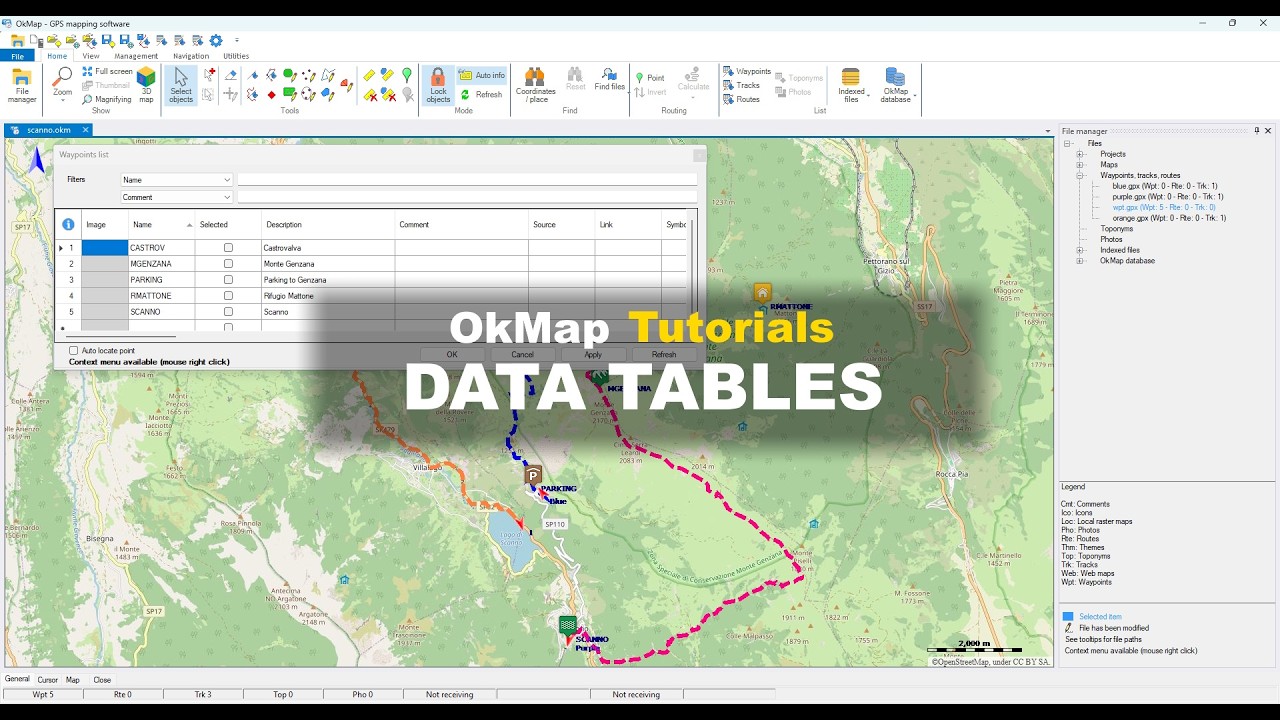Tick Selected checkbox for PARKING row
This screenshot has height=720, width=1280.
(x=228, y=280)
